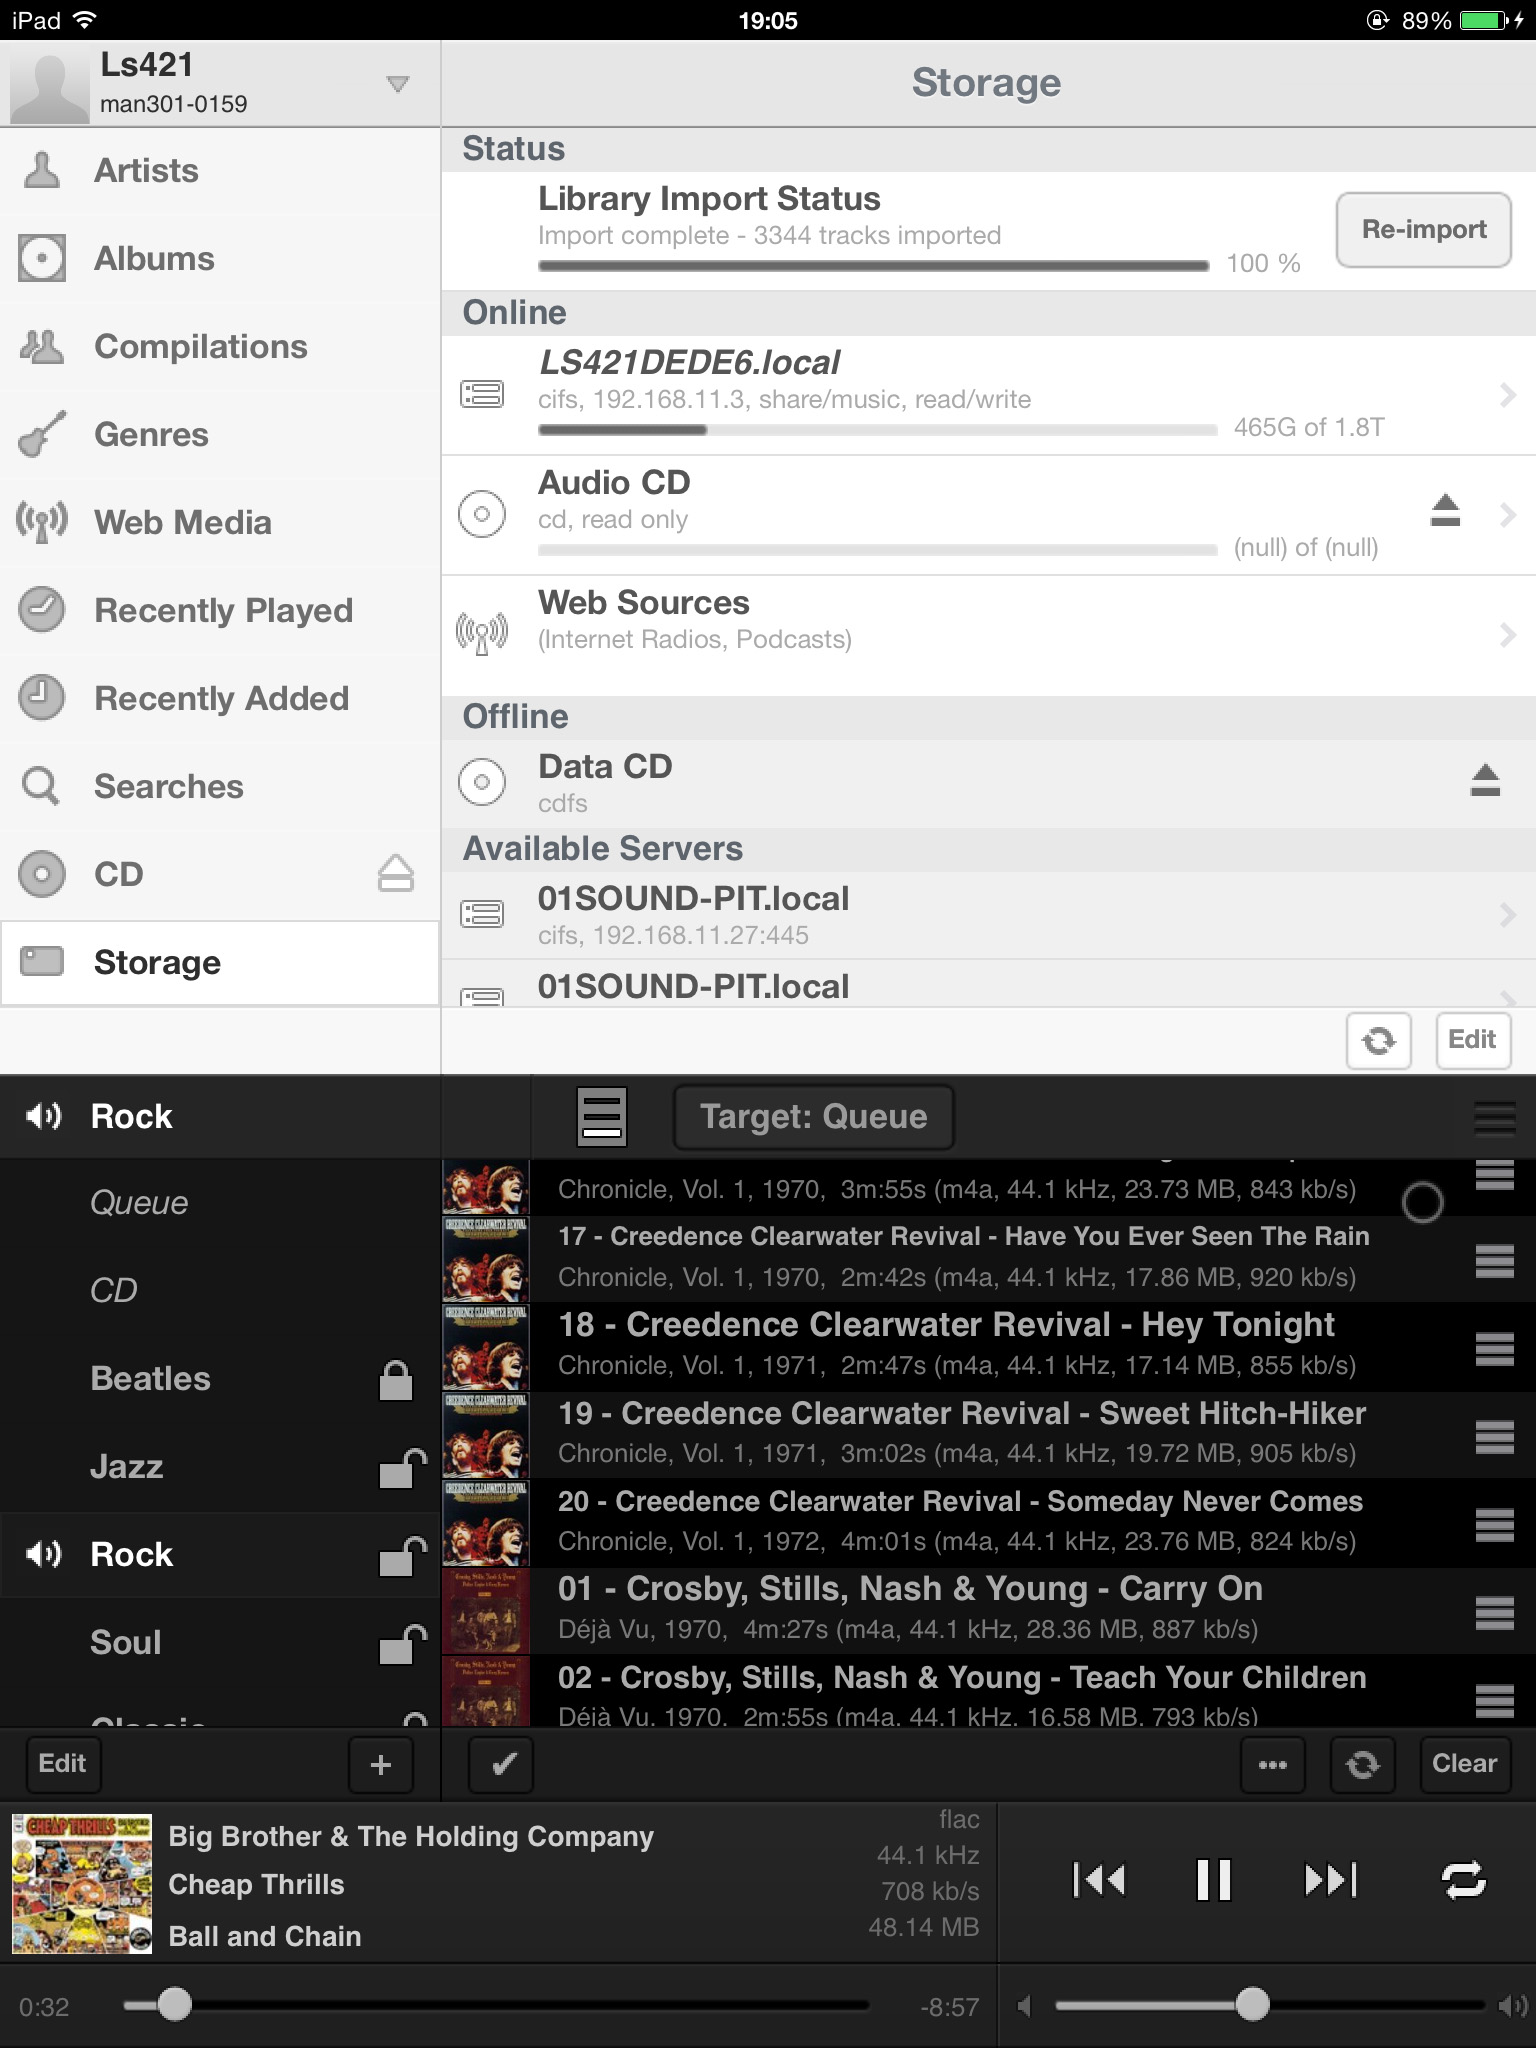Click the Re-import button
The width and height of the screenshot is (1536, 2048).
click(x=1423, y=230)
